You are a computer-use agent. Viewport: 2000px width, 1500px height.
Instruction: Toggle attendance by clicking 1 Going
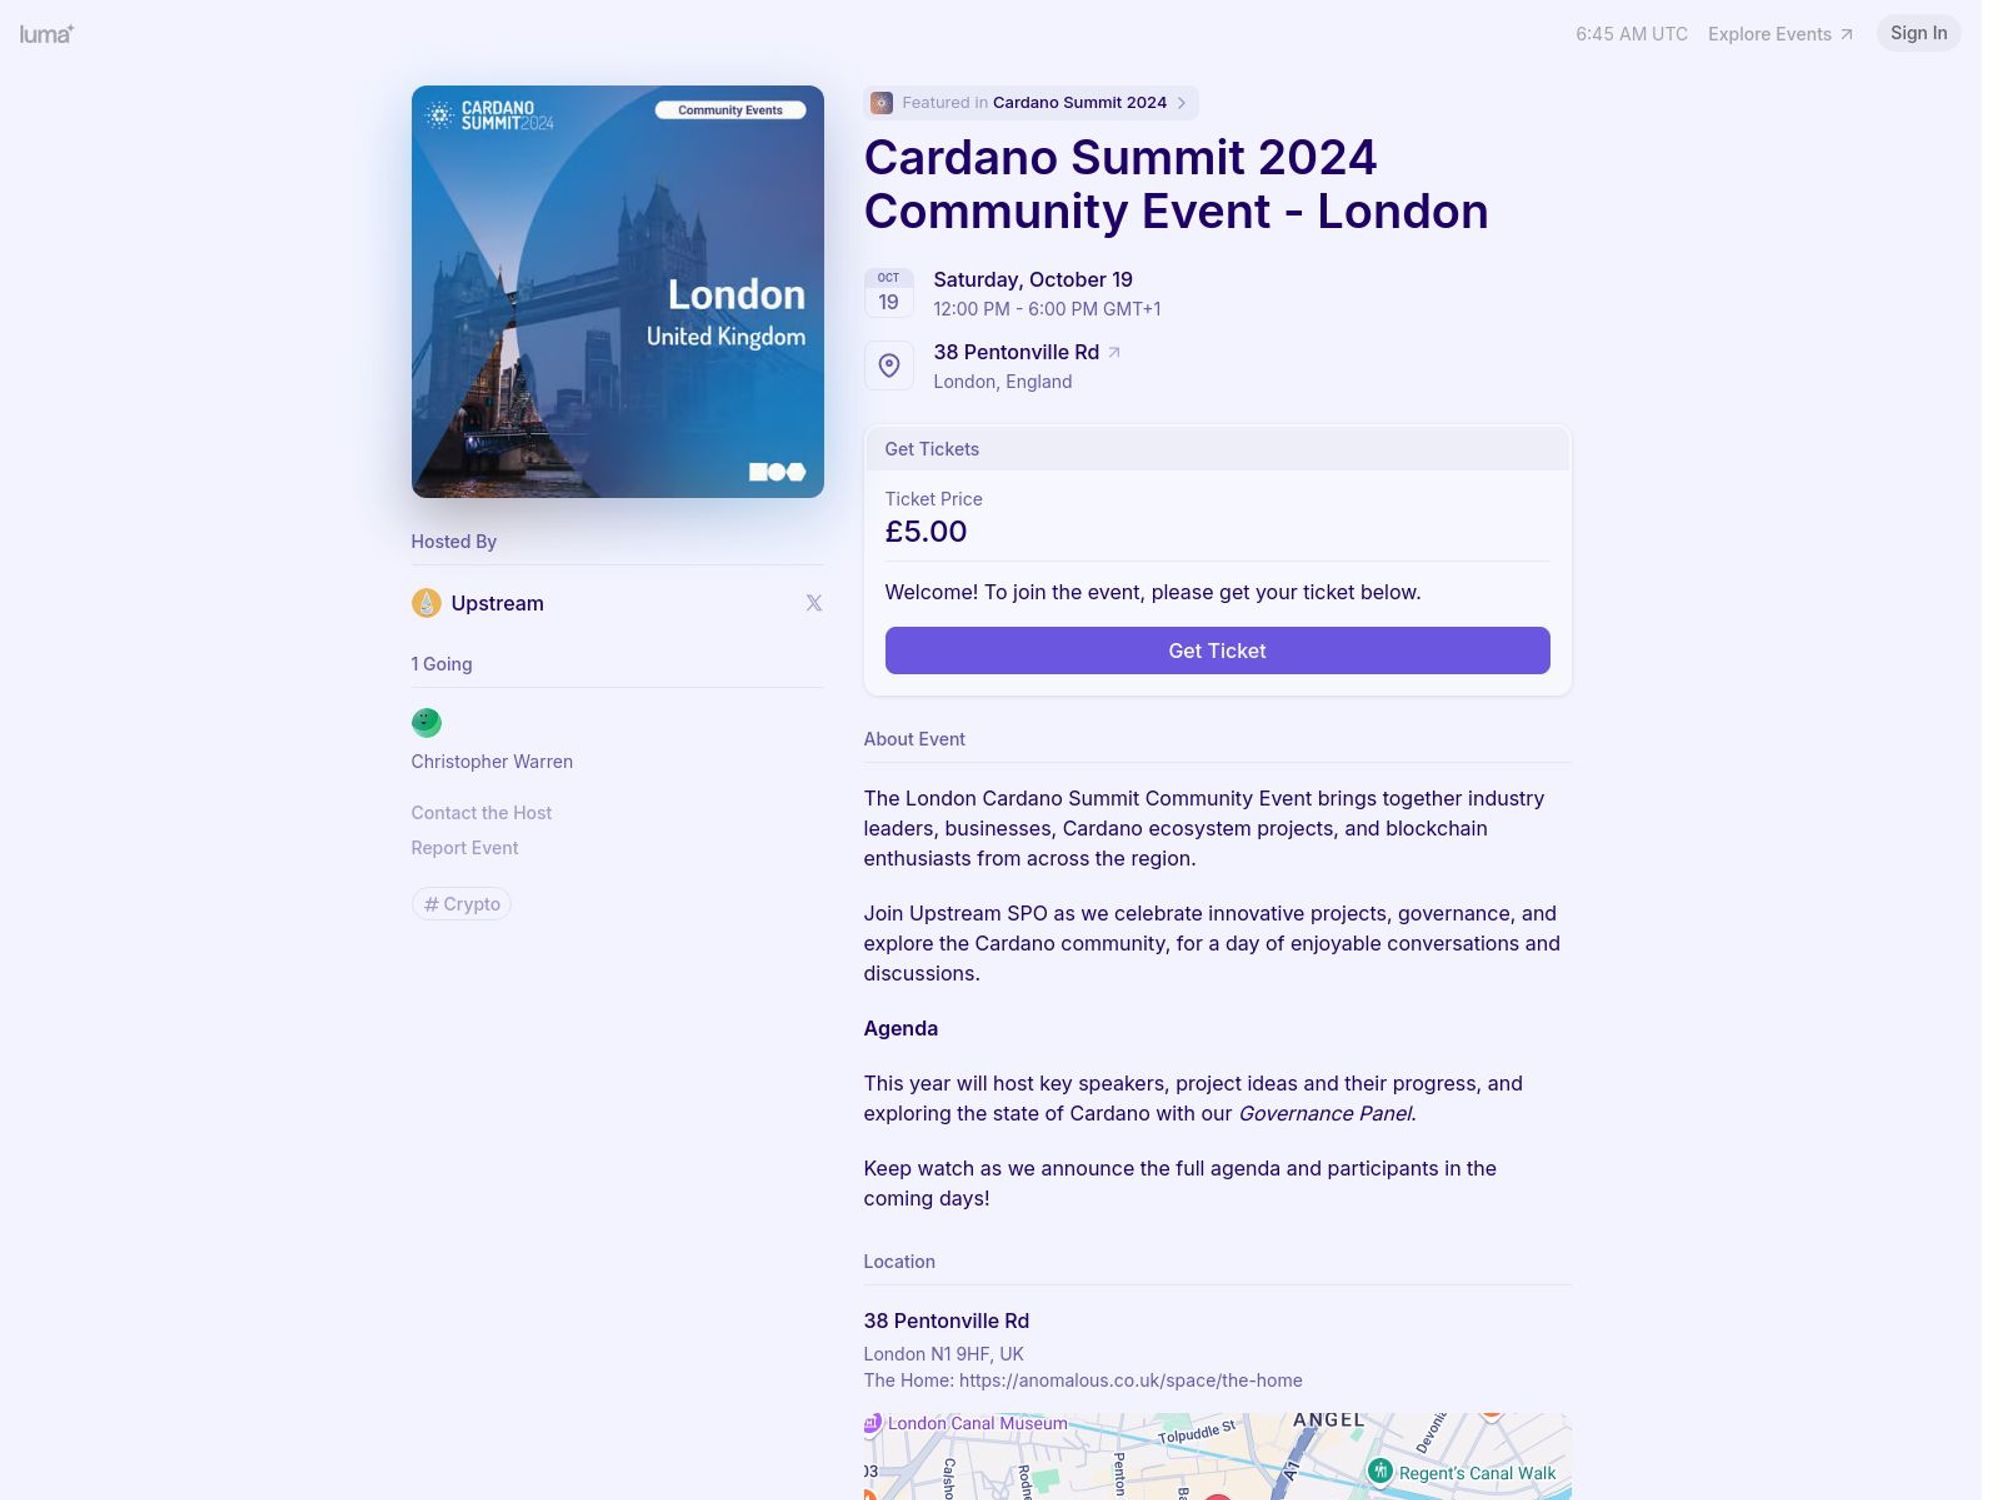point(441,663)
